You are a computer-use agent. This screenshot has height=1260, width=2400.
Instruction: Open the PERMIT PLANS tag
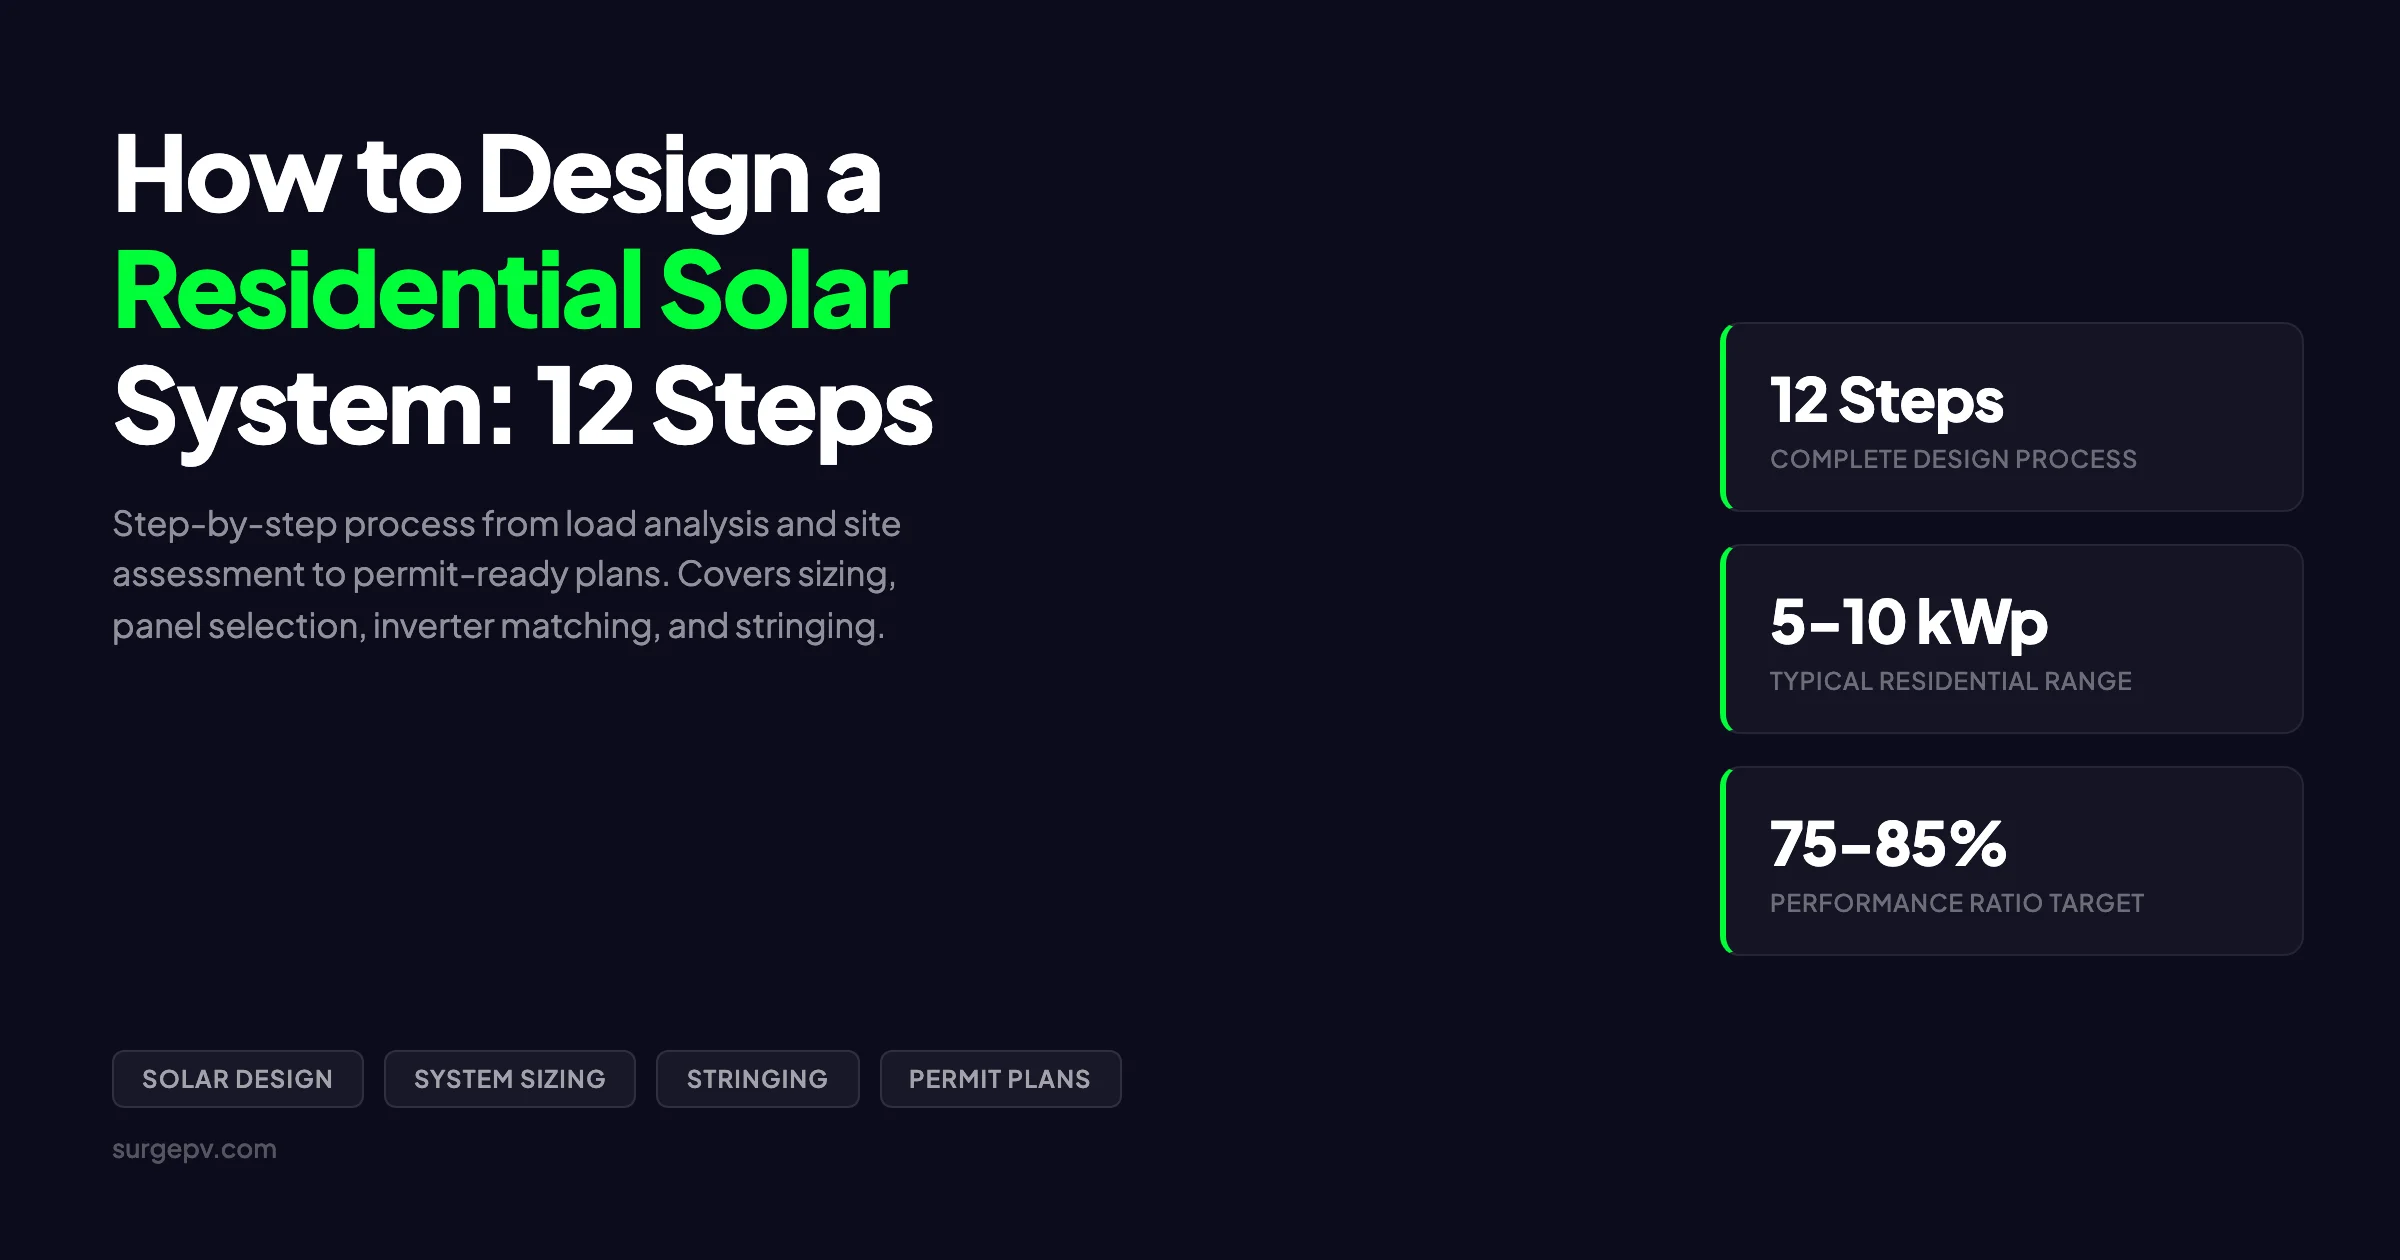click(999, 1079)
